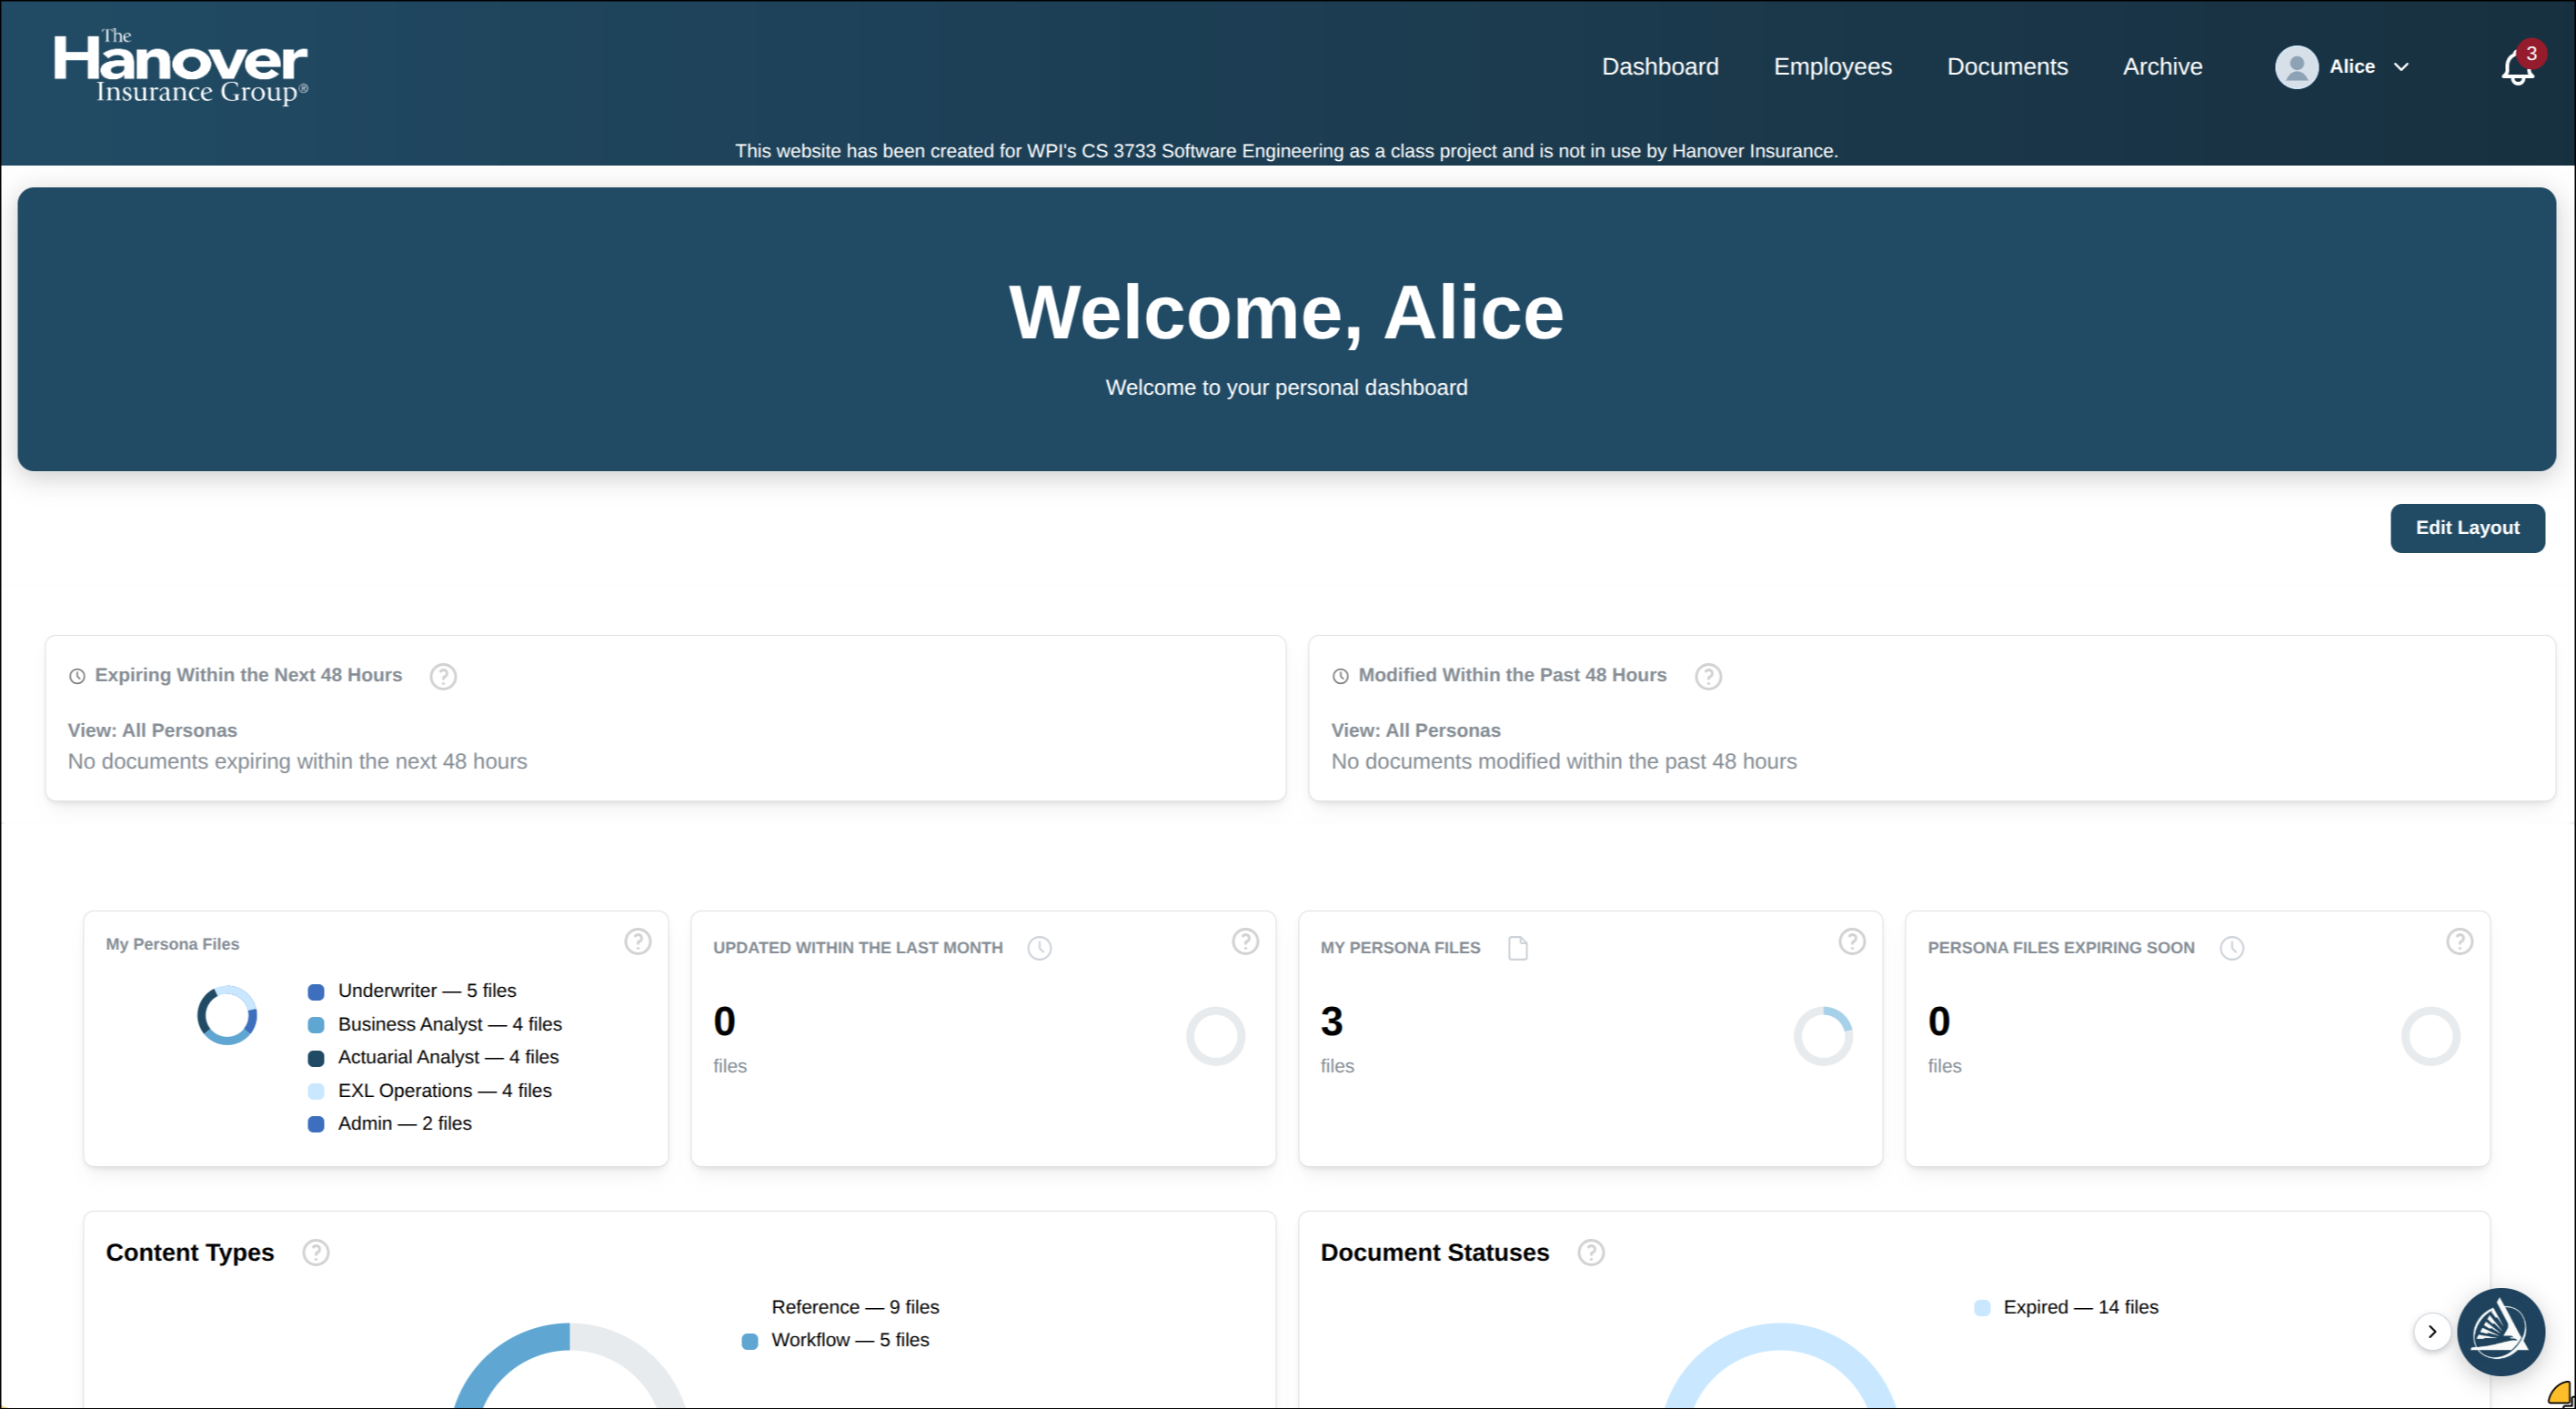Open help on Persona Files Expiring Soon card
This screenshot has width=2576, height=1409.
coord(2459,941)
